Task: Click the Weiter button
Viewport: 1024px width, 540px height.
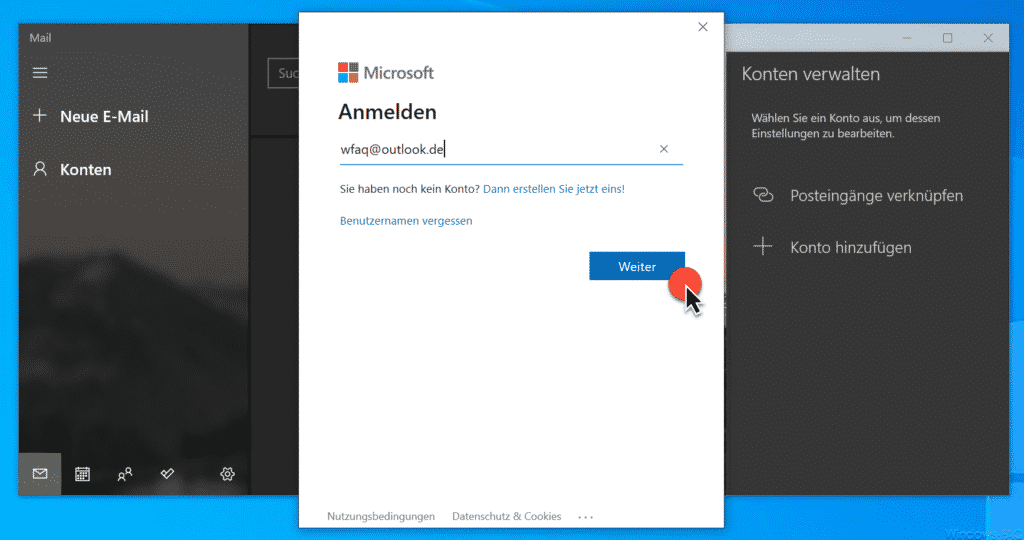Action: click(x=637, y=266)
